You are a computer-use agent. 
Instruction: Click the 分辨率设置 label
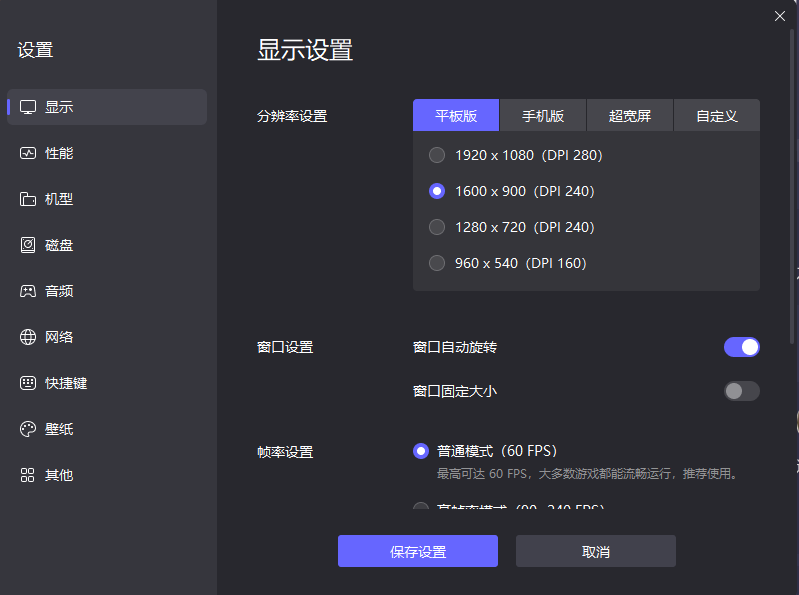coord(292,116)
